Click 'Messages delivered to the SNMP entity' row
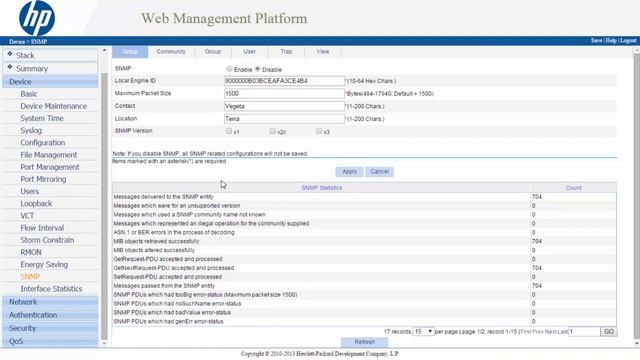 coord(364,197)
